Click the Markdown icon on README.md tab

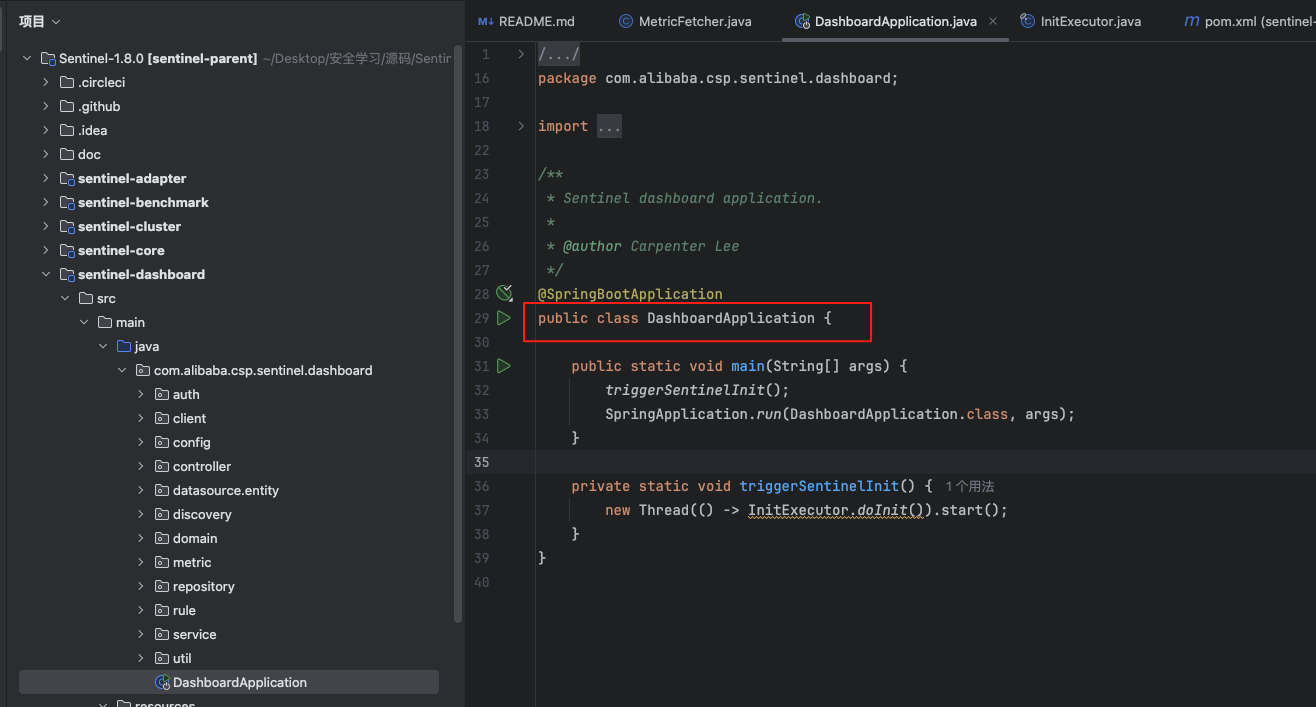(x=486, y=21)
